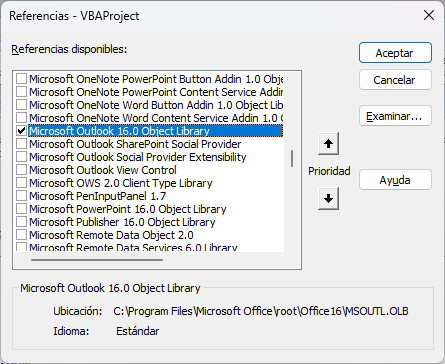Check OneNote PowerPoint Content Service Addin checkbox
Viewport: 445px width, 364px height.
point(22,92)
